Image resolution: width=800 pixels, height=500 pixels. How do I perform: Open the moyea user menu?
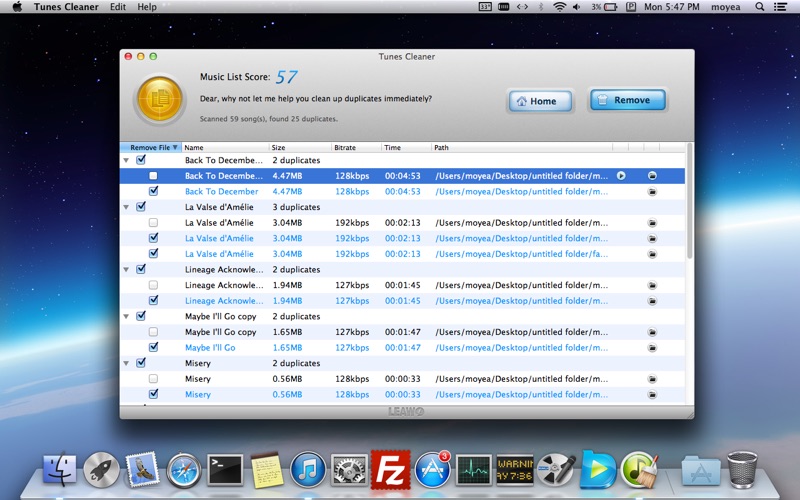pyautogui.click(x=726, y=7)
